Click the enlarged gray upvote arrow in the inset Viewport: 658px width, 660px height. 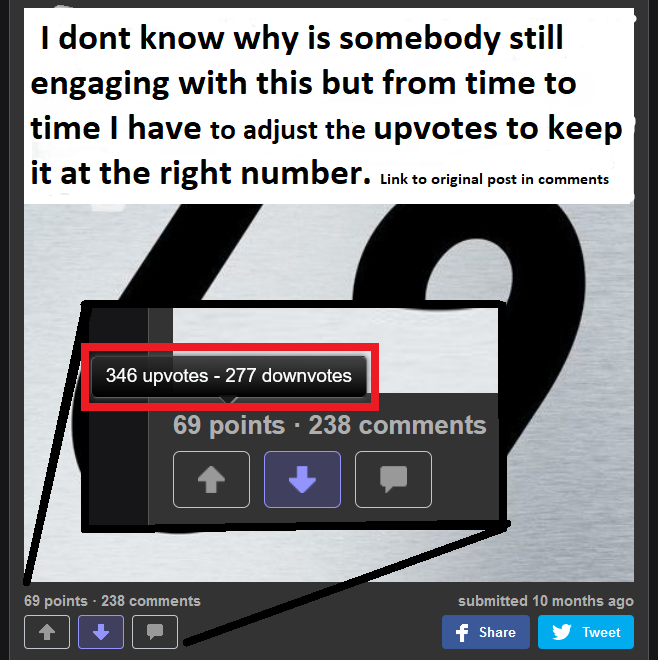[211, 479]
